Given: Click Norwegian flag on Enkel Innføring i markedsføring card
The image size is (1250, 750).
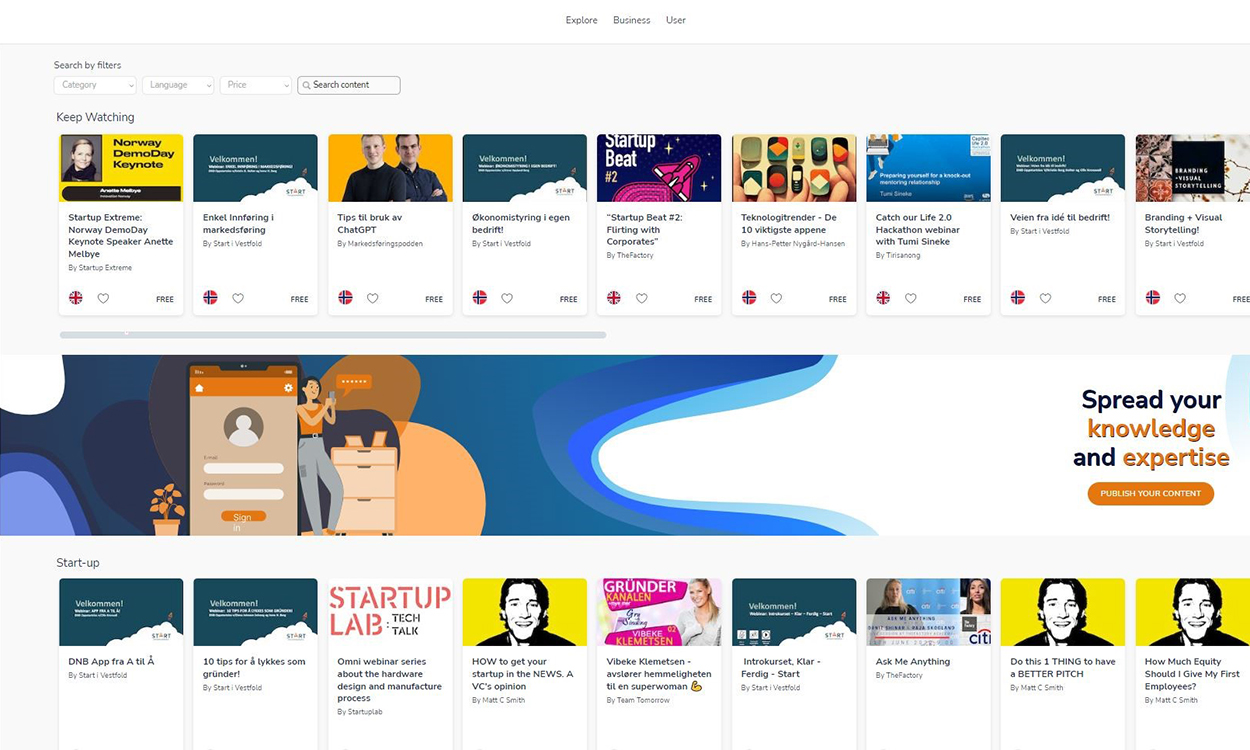Looking at the screenshot, I should click(210, 298).
